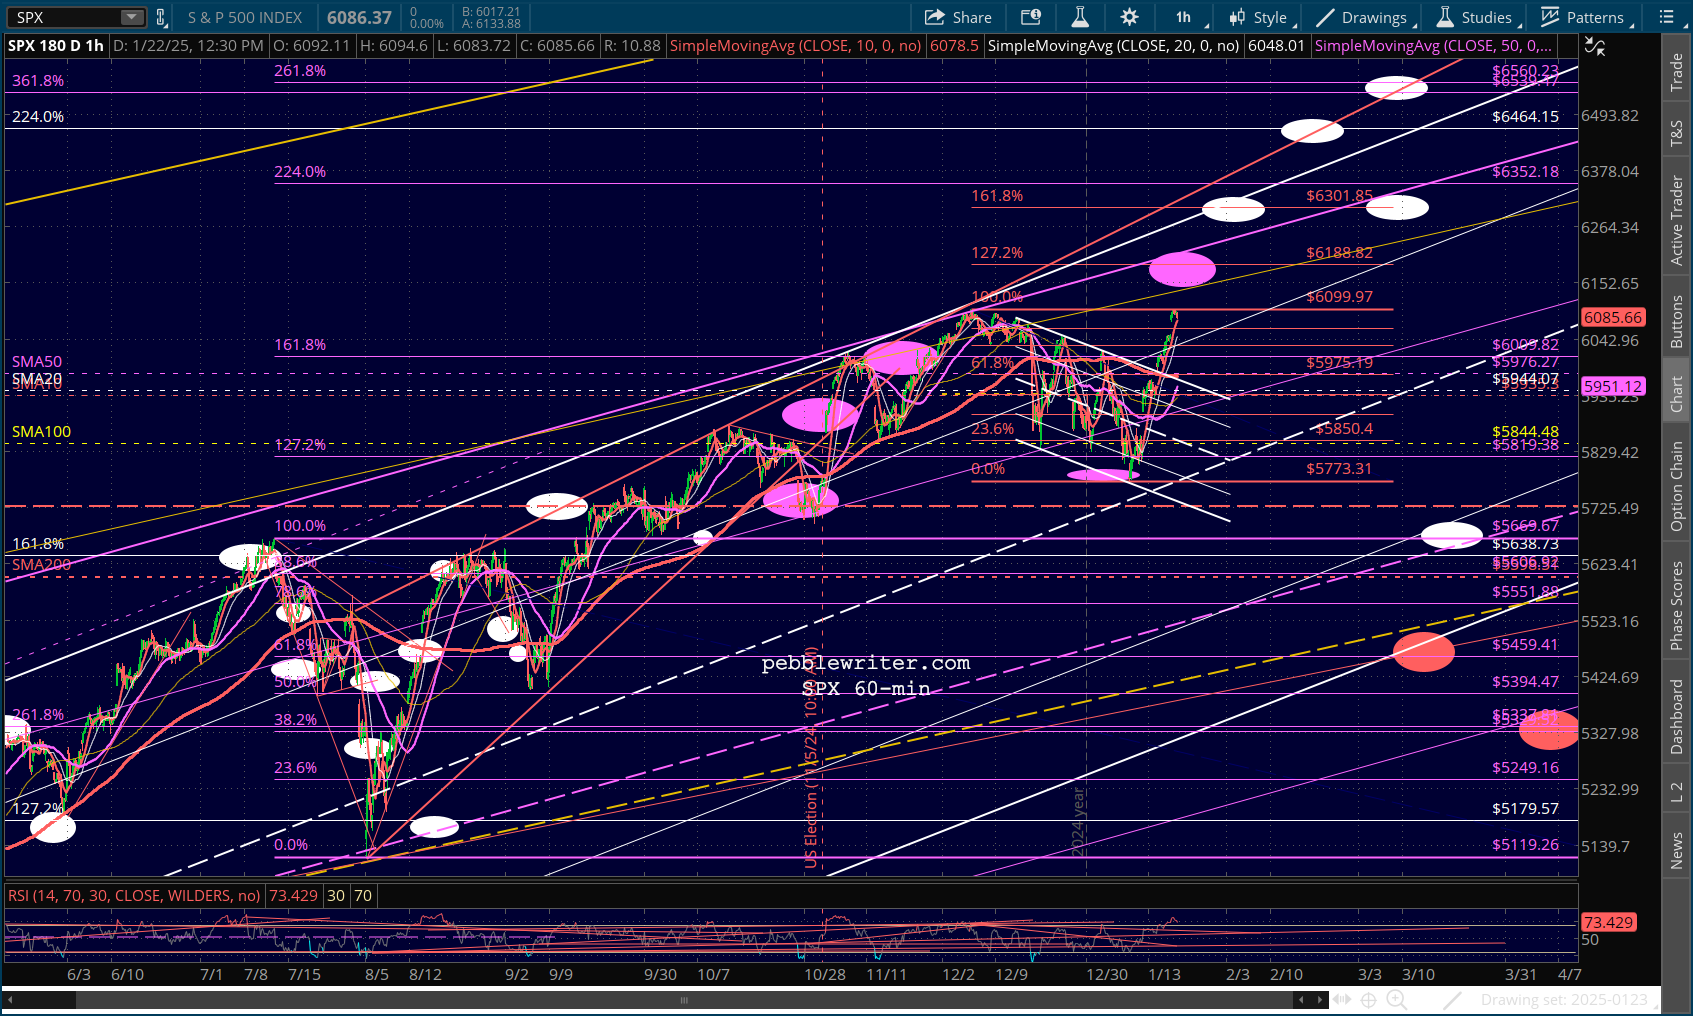Viewport: 1693px width, 1016px height.
Task: Click the RSI 73.429 value bubble
Action: tap(1609, 922)
